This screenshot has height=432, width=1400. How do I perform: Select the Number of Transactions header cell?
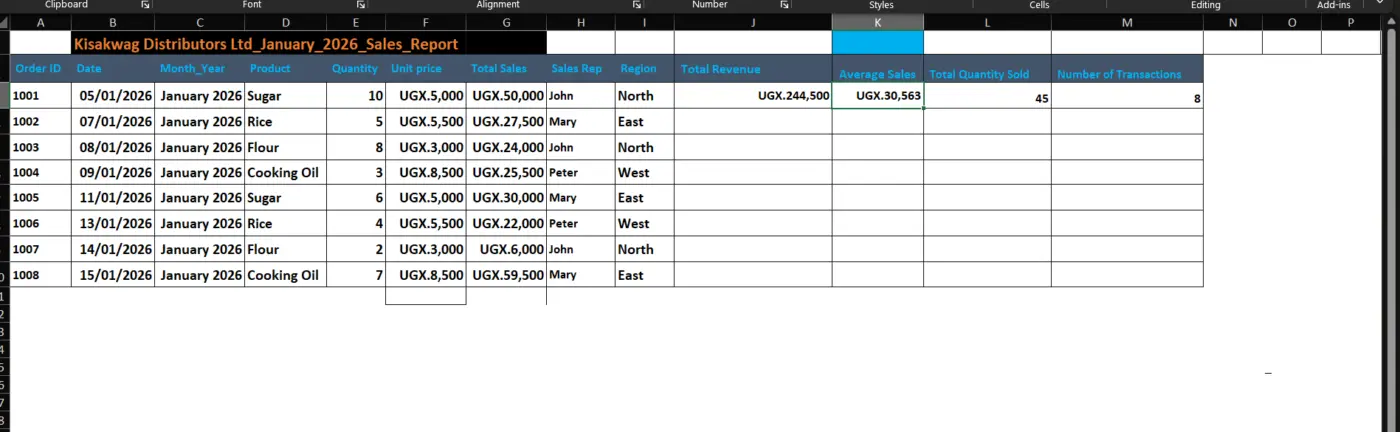tap(1127, 69)
